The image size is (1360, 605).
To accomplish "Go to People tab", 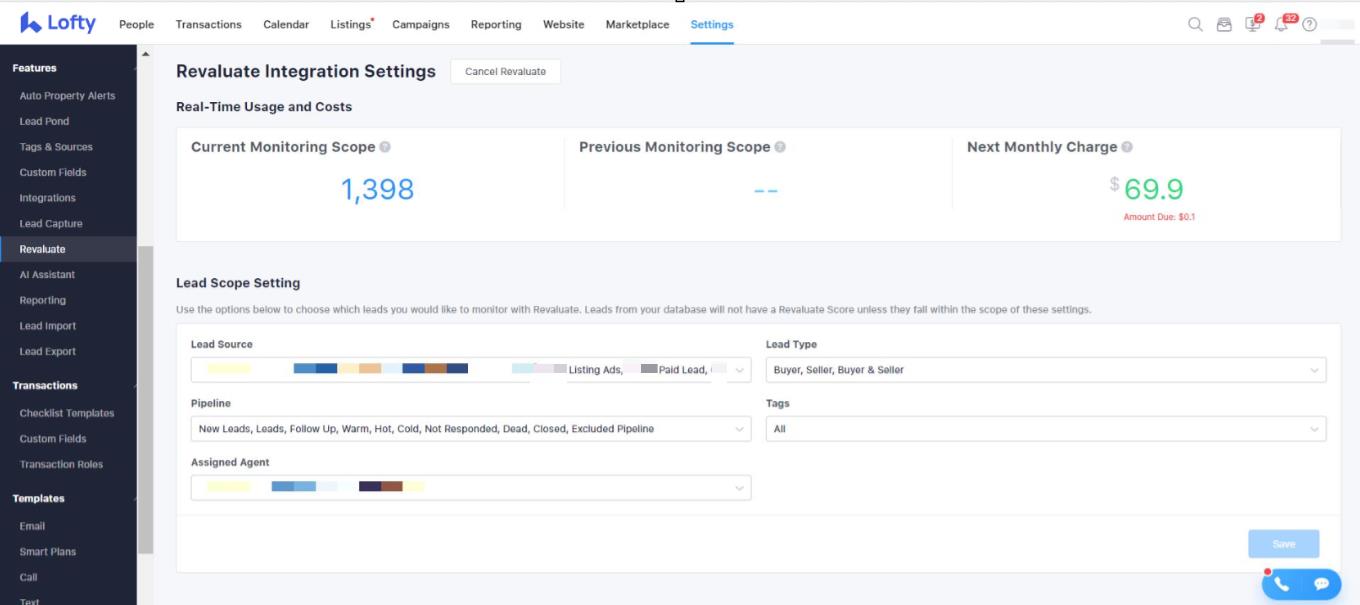I will click(136, 25).
